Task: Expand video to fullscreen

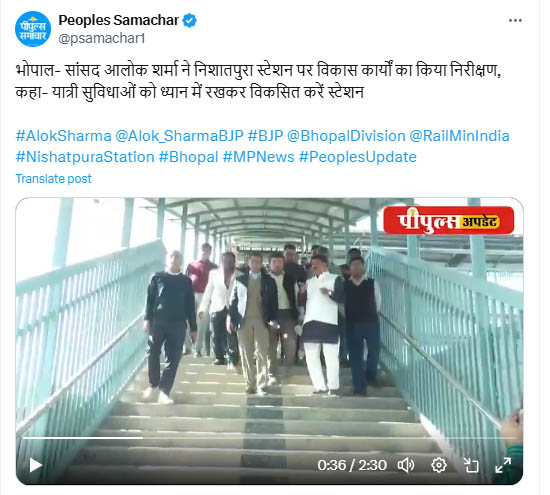Action: coord(503,465)
